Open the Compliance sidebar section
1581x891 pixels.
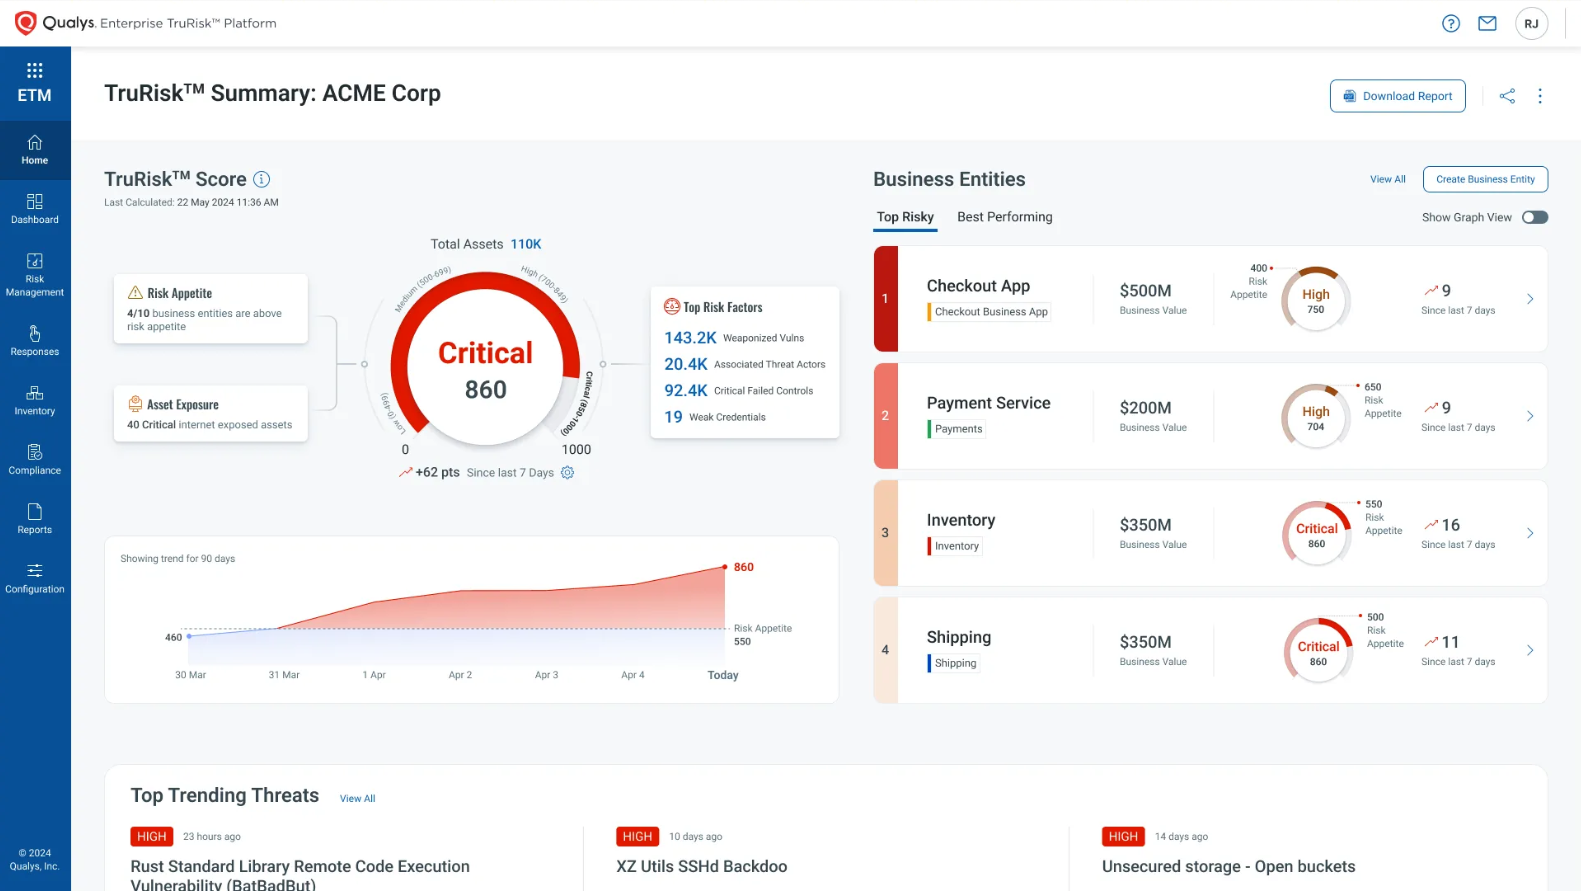35,459
